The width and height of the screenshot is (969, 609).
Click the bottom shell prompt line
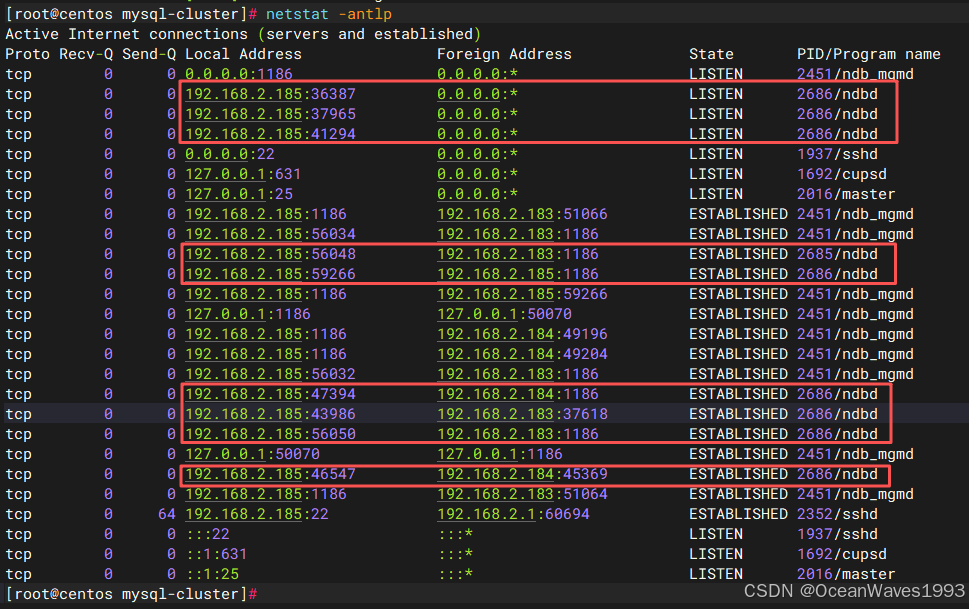click(x=131, y=594)
